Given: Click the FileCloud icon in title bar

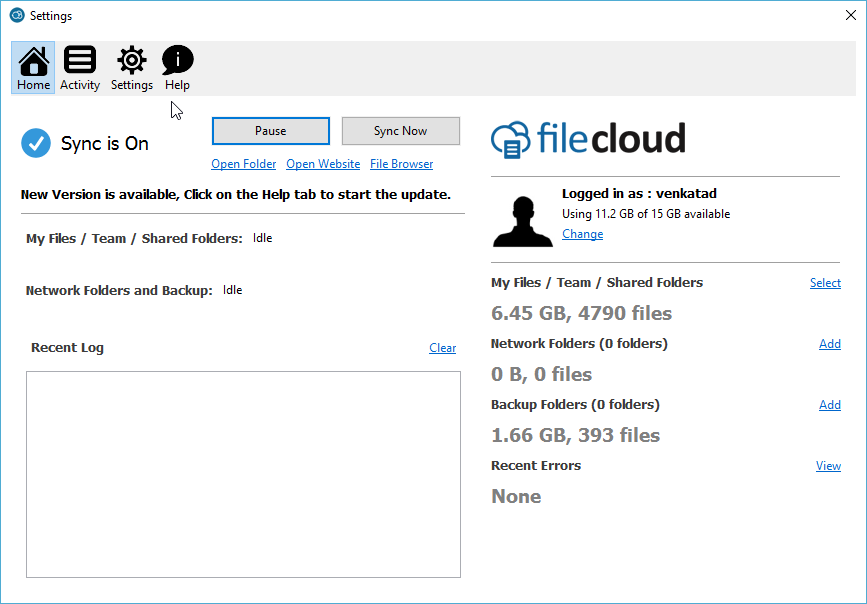Looking at the screenshot, I should pyautogui.click(x=17, y=15).
